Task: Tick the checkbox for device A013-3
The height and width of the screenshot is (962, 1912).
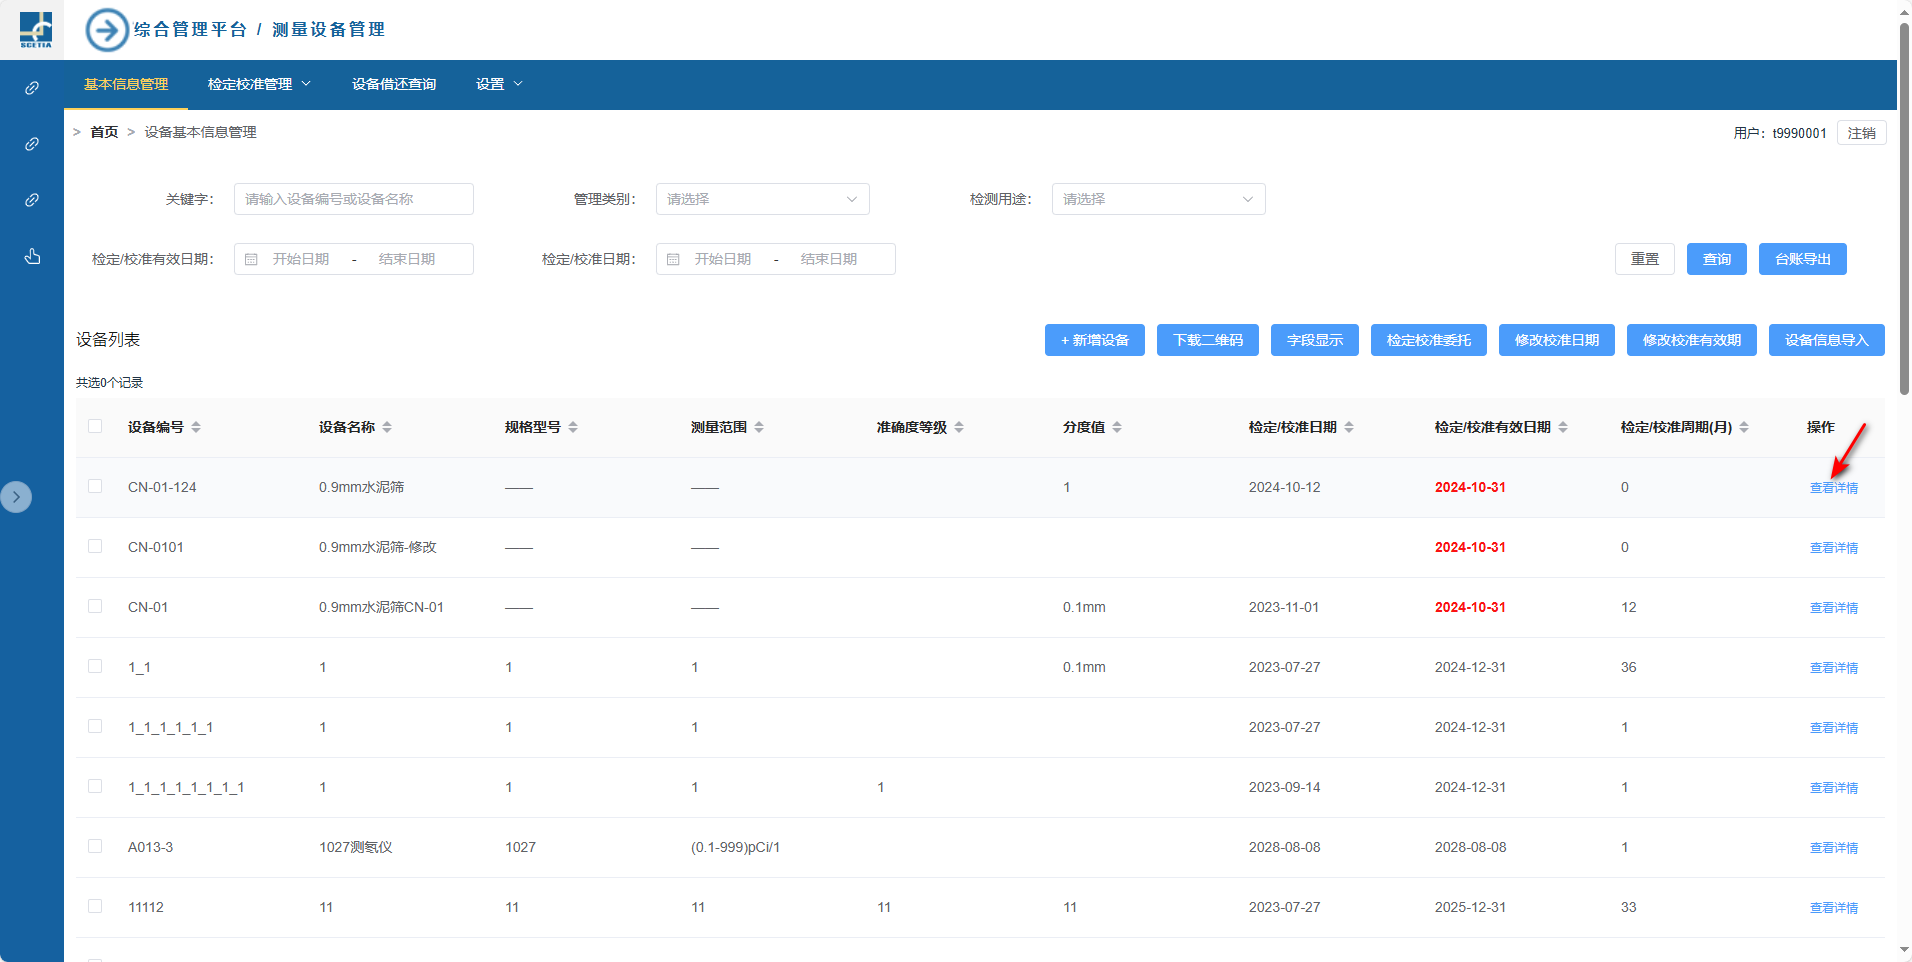Action: [x=95, y=846]
